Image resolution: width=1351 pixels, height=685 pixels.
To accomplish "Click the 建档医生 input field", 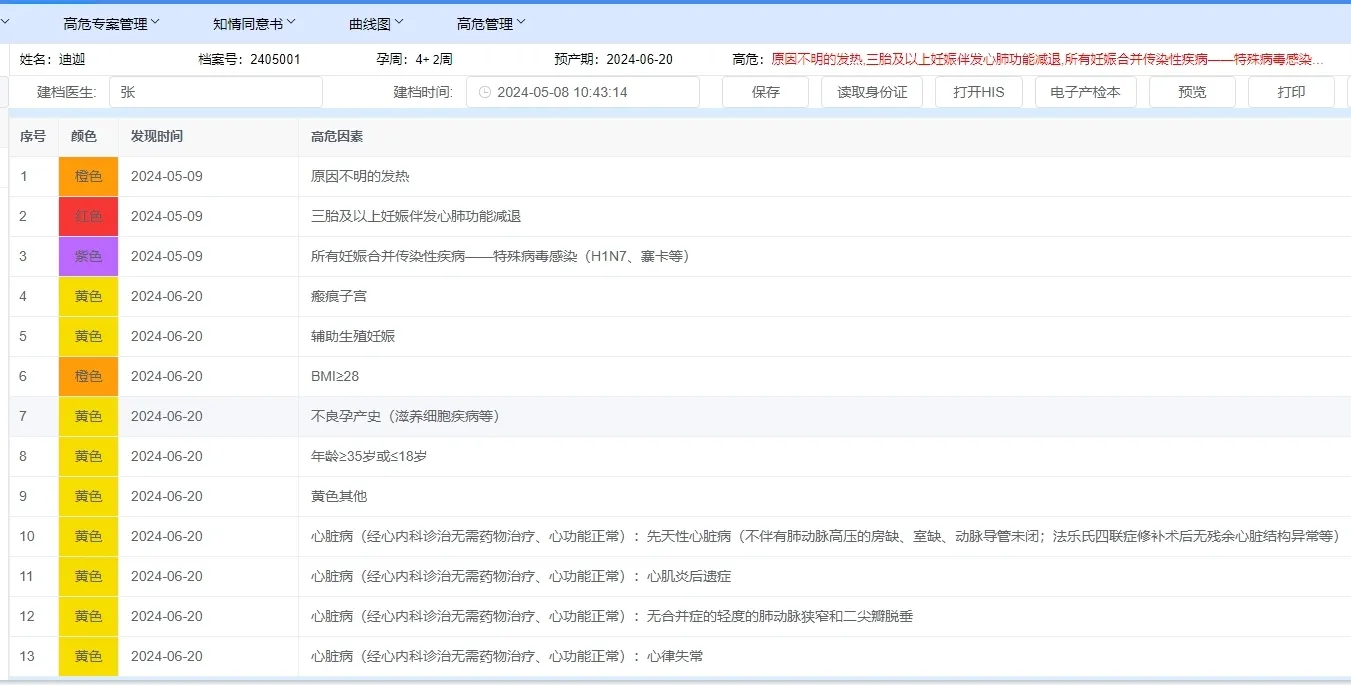I will (x=216, y=92).
